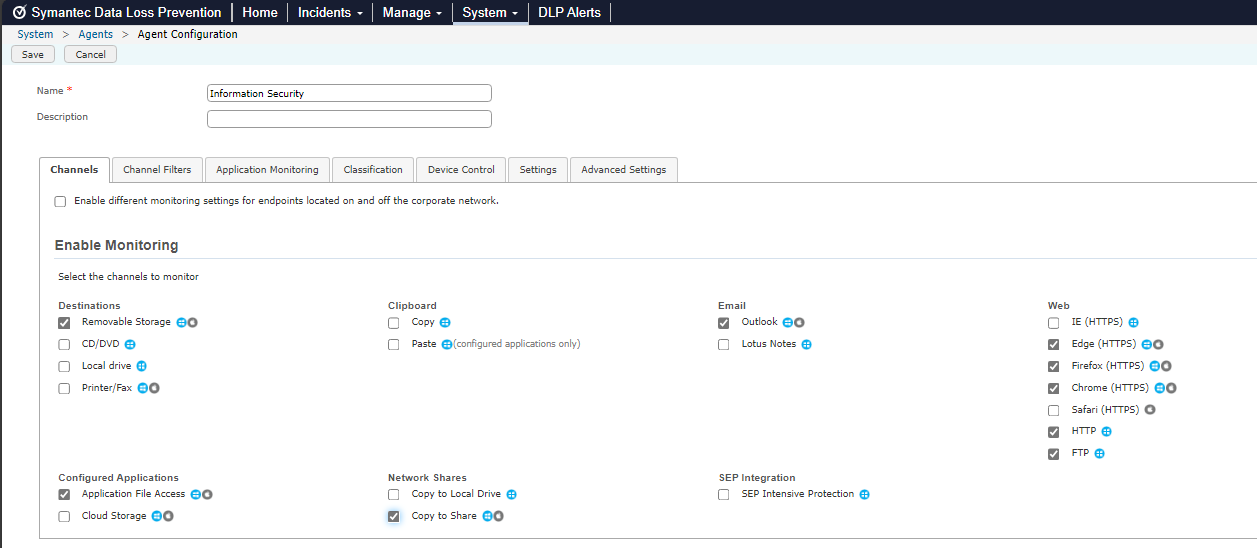The width and height of the screenshot is (1257, 548).
Task: Open the Settings tab
Action: pos(538,170)
